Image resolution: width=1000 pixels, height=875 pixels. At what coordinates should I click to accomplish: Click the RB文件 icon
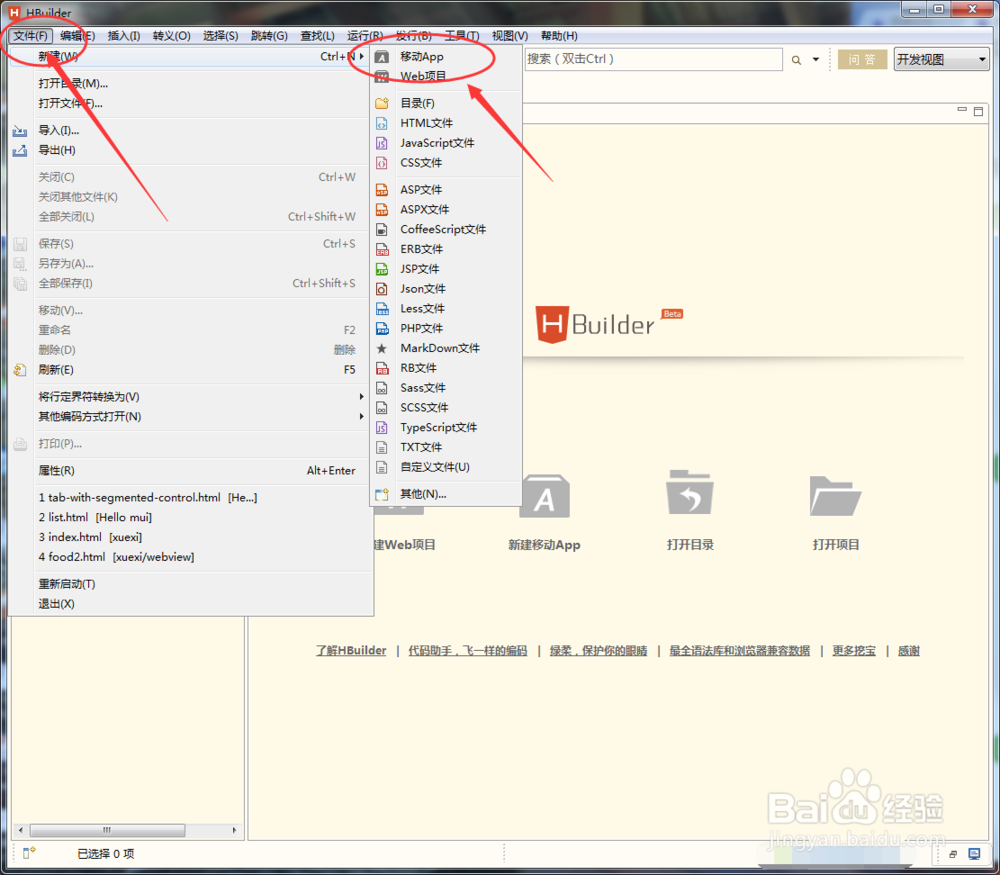click(381, 368)
